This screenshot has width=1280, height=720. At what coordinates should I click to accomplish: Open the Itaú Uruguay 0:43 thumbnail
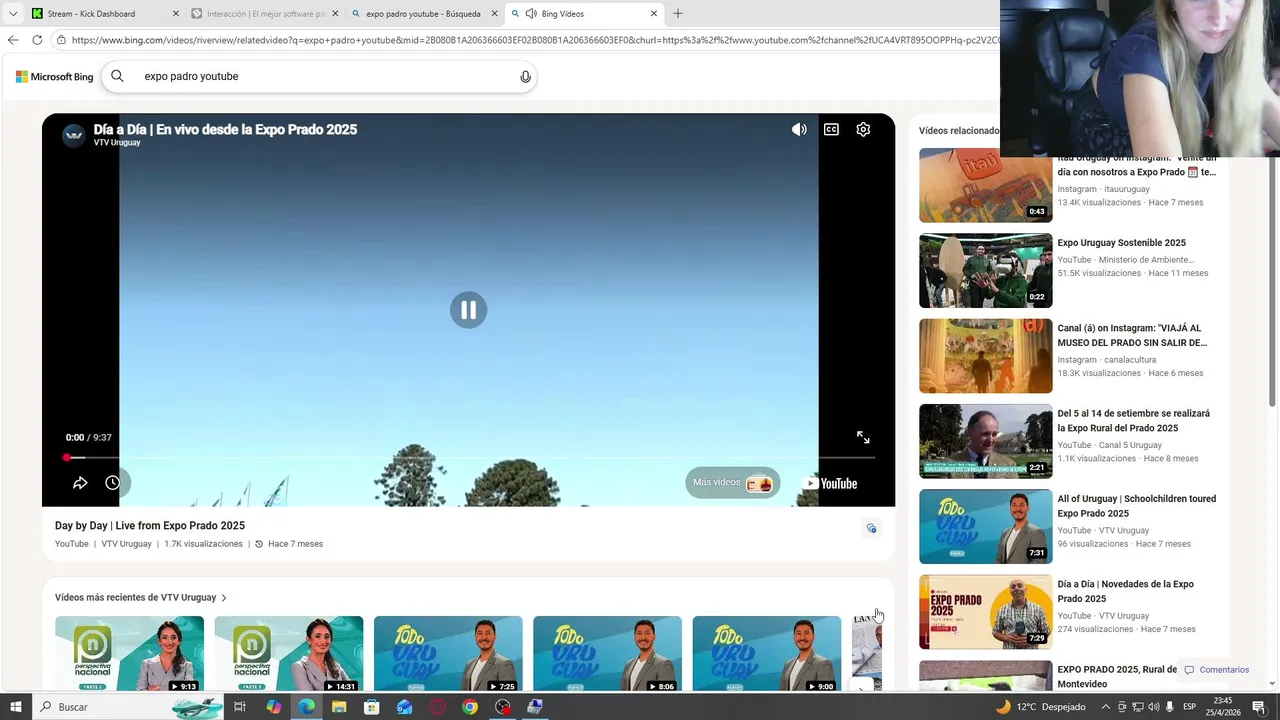click(x=985, y=185)
